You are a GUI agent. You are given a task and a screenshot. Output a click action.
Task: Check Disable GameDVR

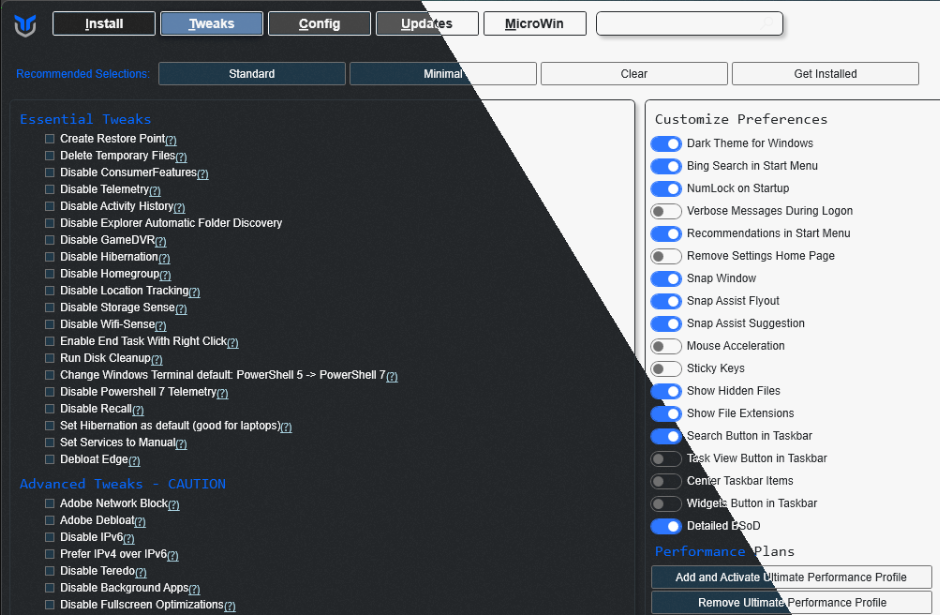(x=50, y=240)
